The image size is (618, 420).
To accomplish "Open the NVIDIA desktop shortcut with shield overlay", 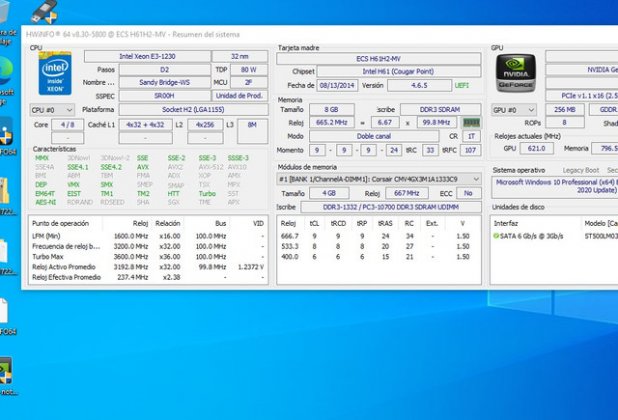I will coord(6,370).
